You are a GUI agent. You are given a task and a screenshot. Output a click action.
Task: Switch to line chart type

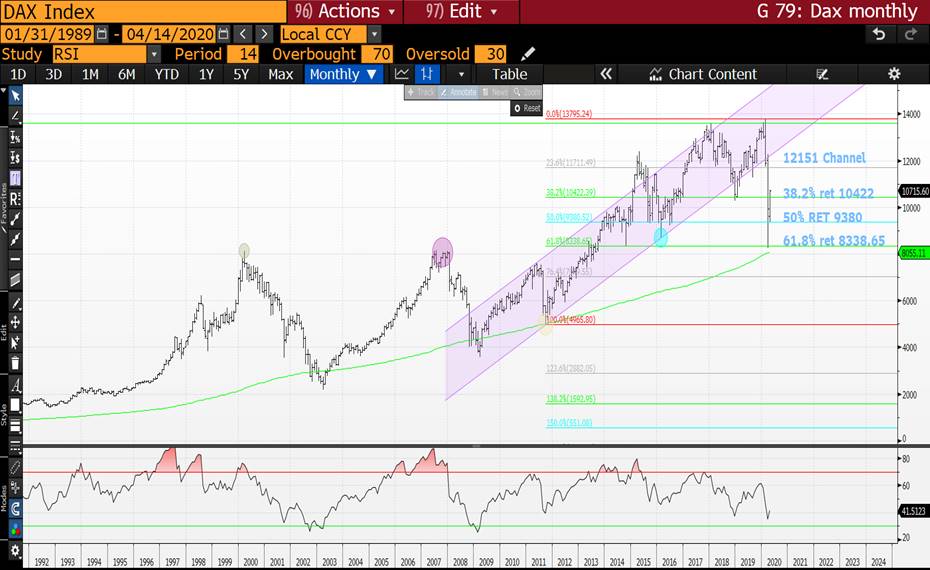(402, 74)
